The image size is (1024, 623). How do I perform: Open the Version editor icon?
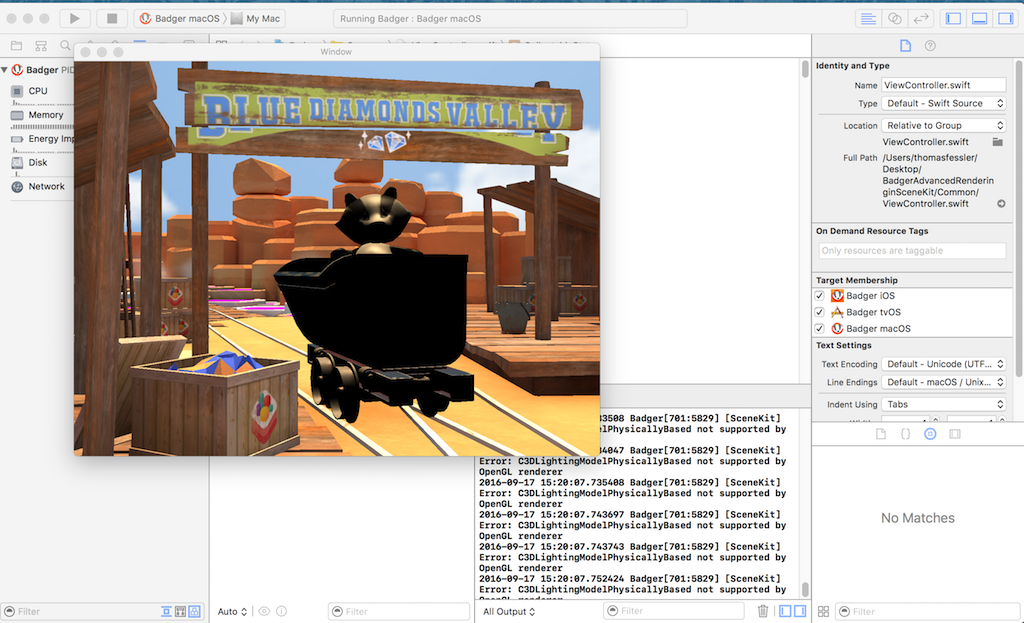pos(921,17)
